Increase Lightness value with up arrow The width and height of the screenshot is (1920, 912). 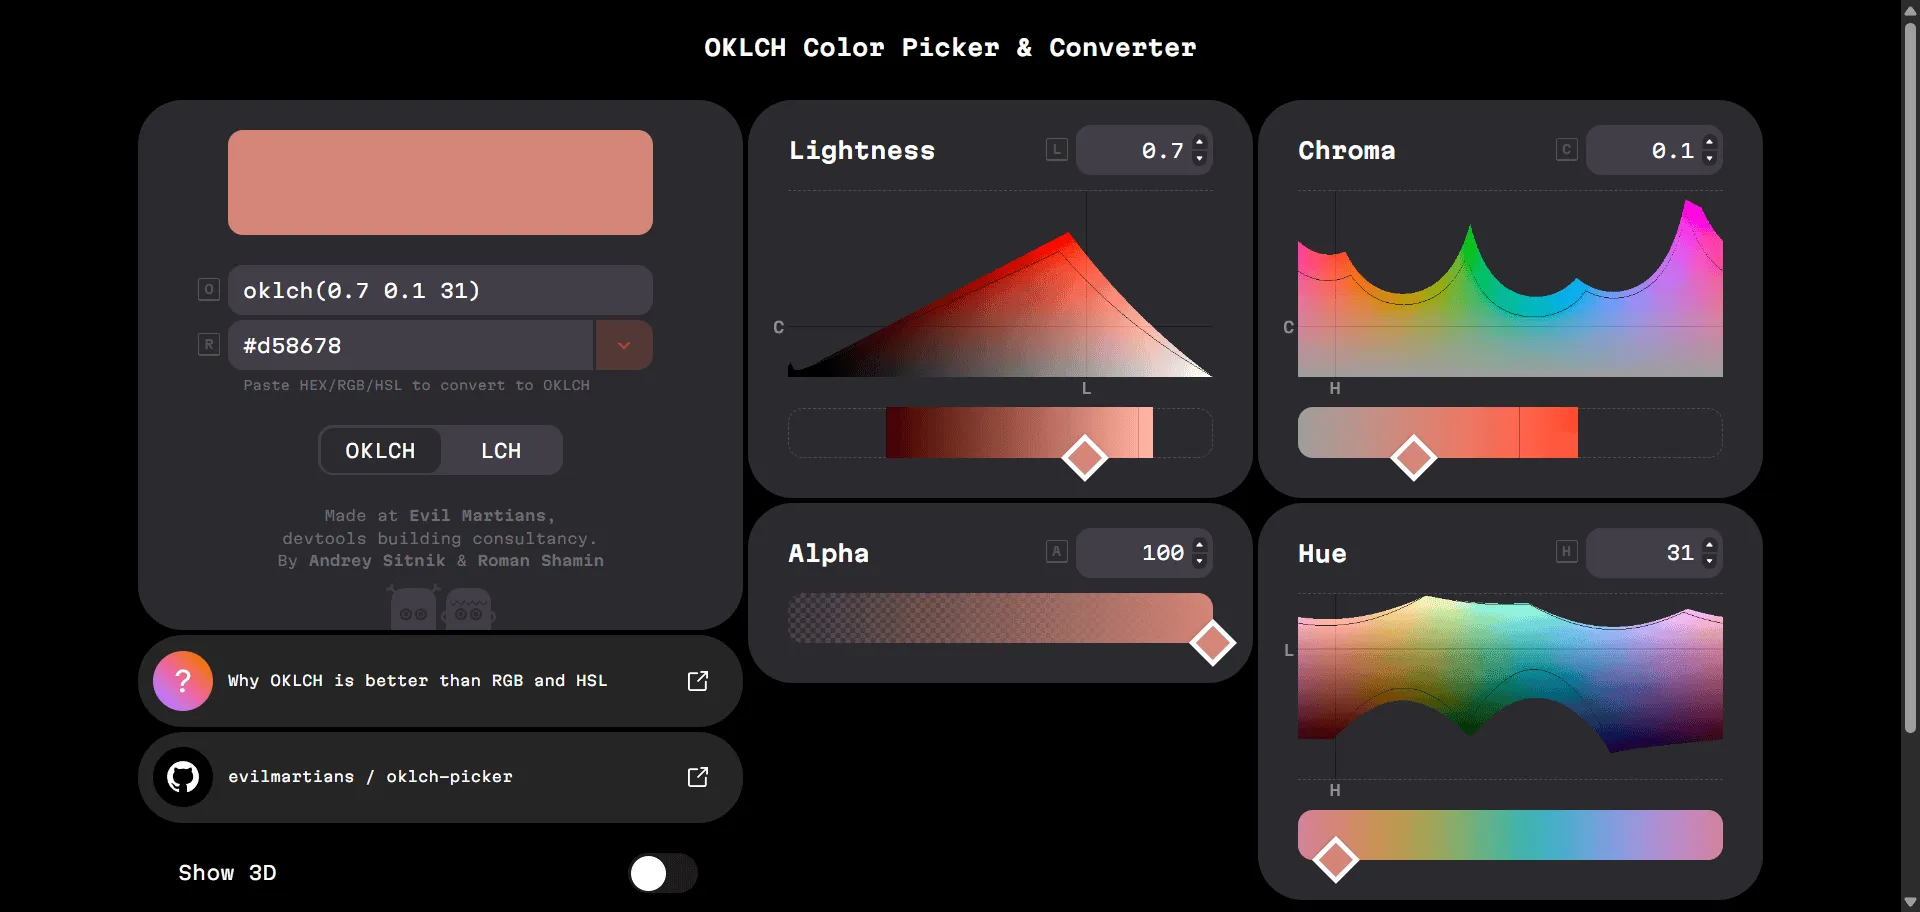click(x=1200, y=141)
